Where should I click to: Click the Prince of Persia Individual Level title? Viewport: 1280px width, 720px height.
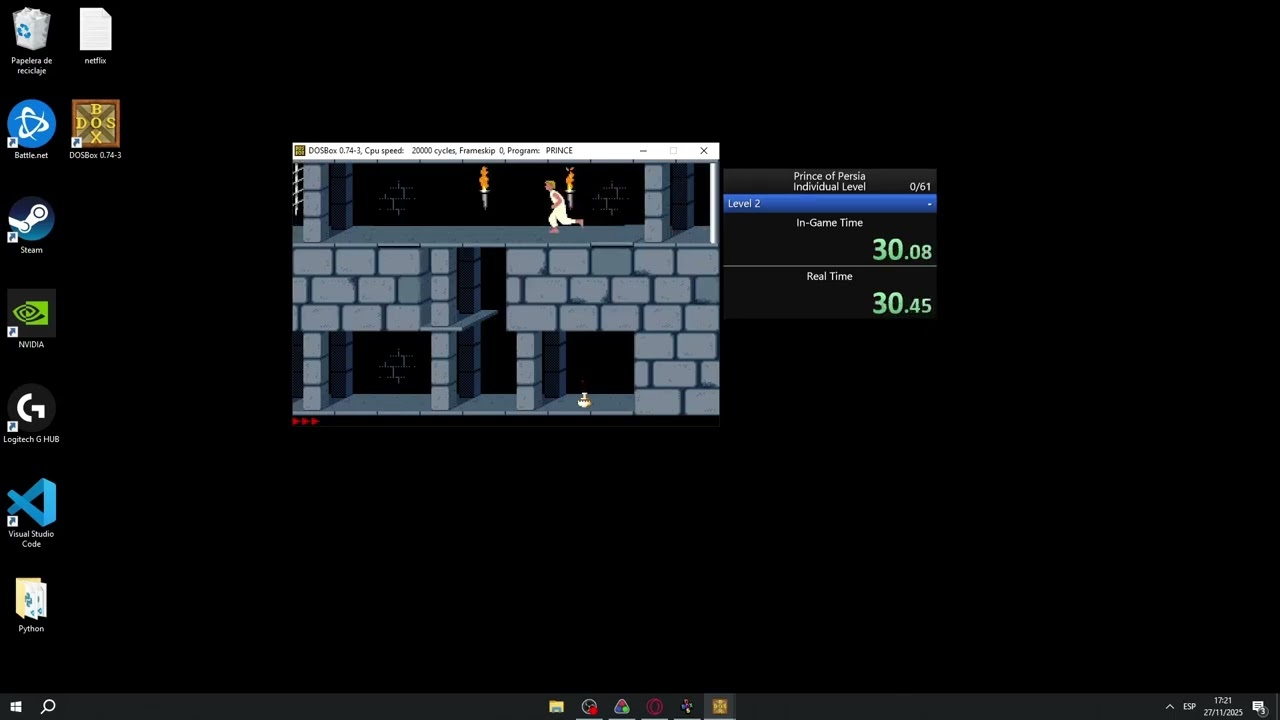[829, 181]
